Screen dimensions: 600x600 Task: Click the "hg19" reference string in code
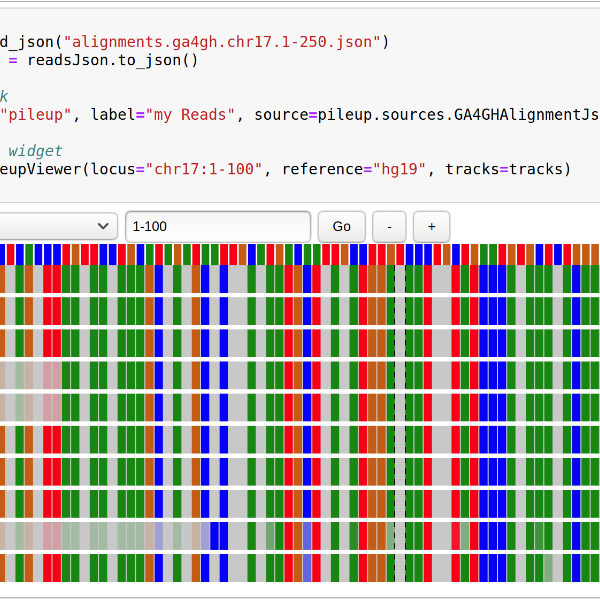[x=400, y=169]
